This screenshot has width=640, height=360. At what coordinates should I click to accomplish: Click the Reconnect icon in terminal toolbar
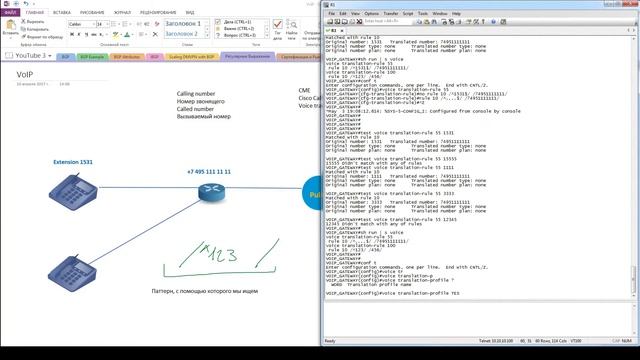[352, 21]
